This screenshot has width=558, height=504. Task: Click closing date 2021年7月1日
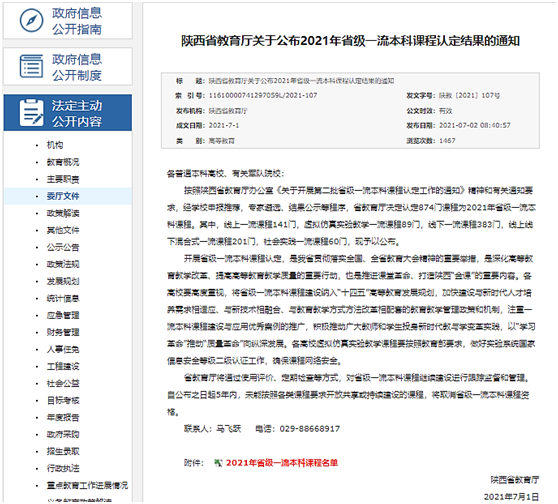tap(511, 497)
